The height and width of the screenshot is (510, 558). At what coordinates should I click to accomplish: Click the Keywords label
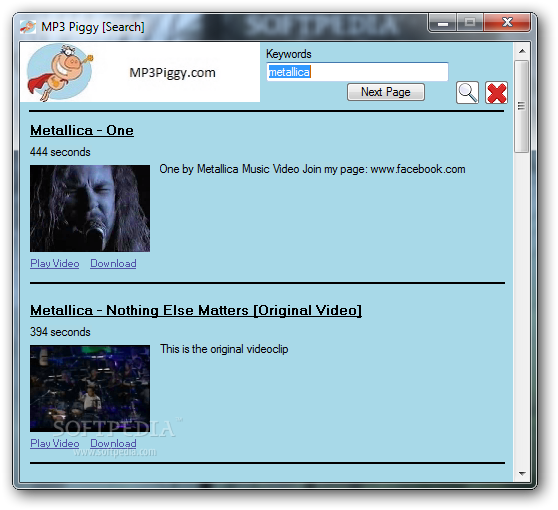289,54
